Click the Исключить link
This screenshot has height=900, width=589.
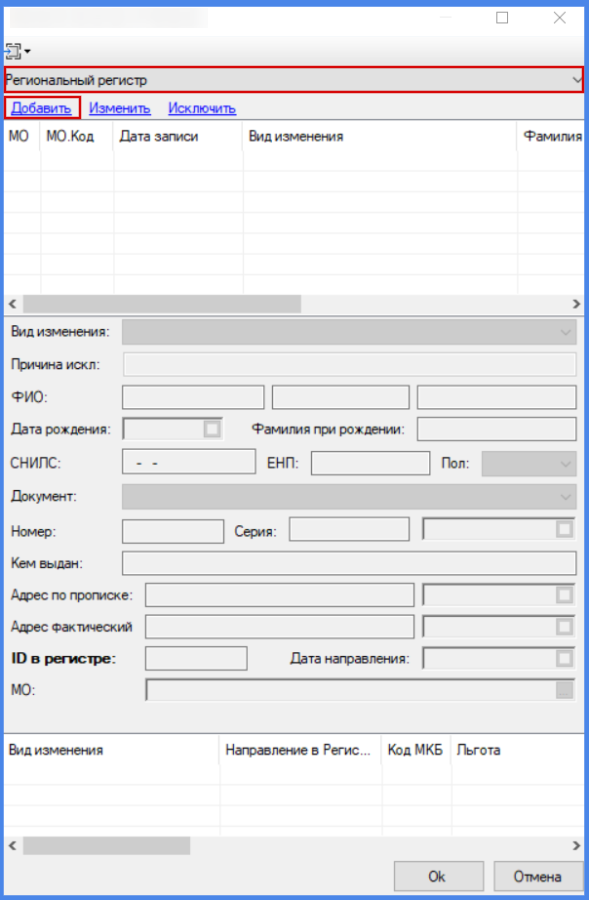(x=202, y=108)
